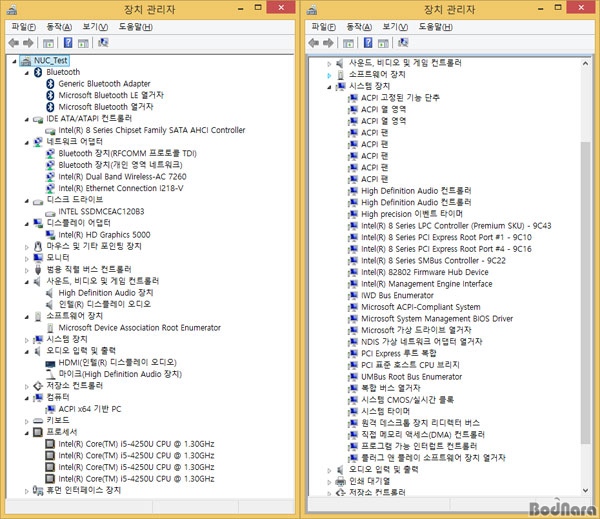600x519 pixels.
Task: Click the NUC_Test computer icon
Action: (x=26, y=60)
